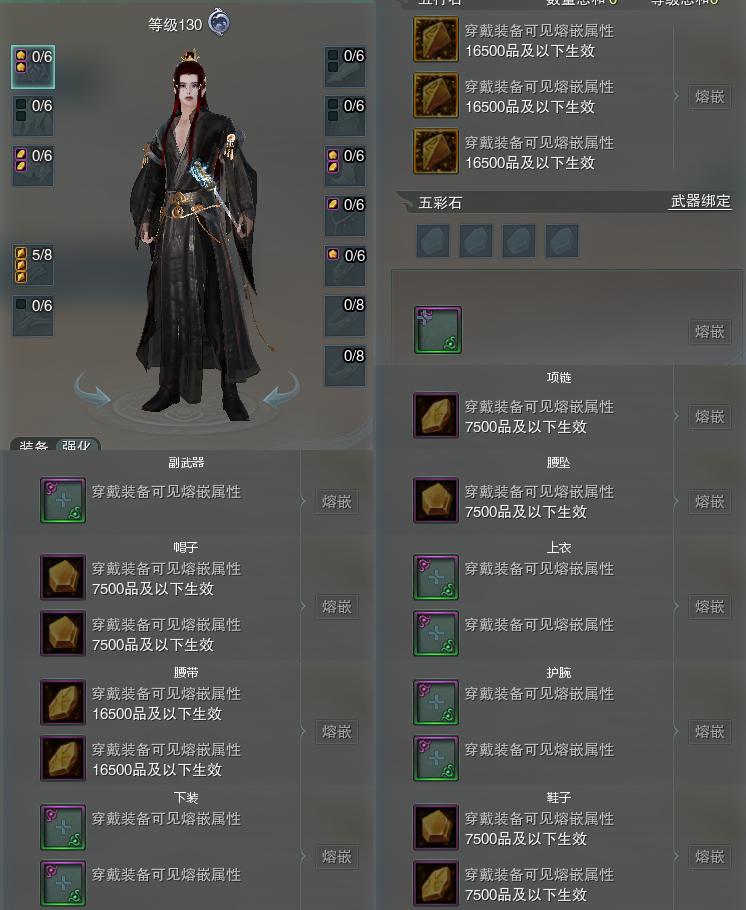Select the empty 副武器 gem socket
This screenshot has width=746, height=910.
pyautogui.click(x=63, y=500)
